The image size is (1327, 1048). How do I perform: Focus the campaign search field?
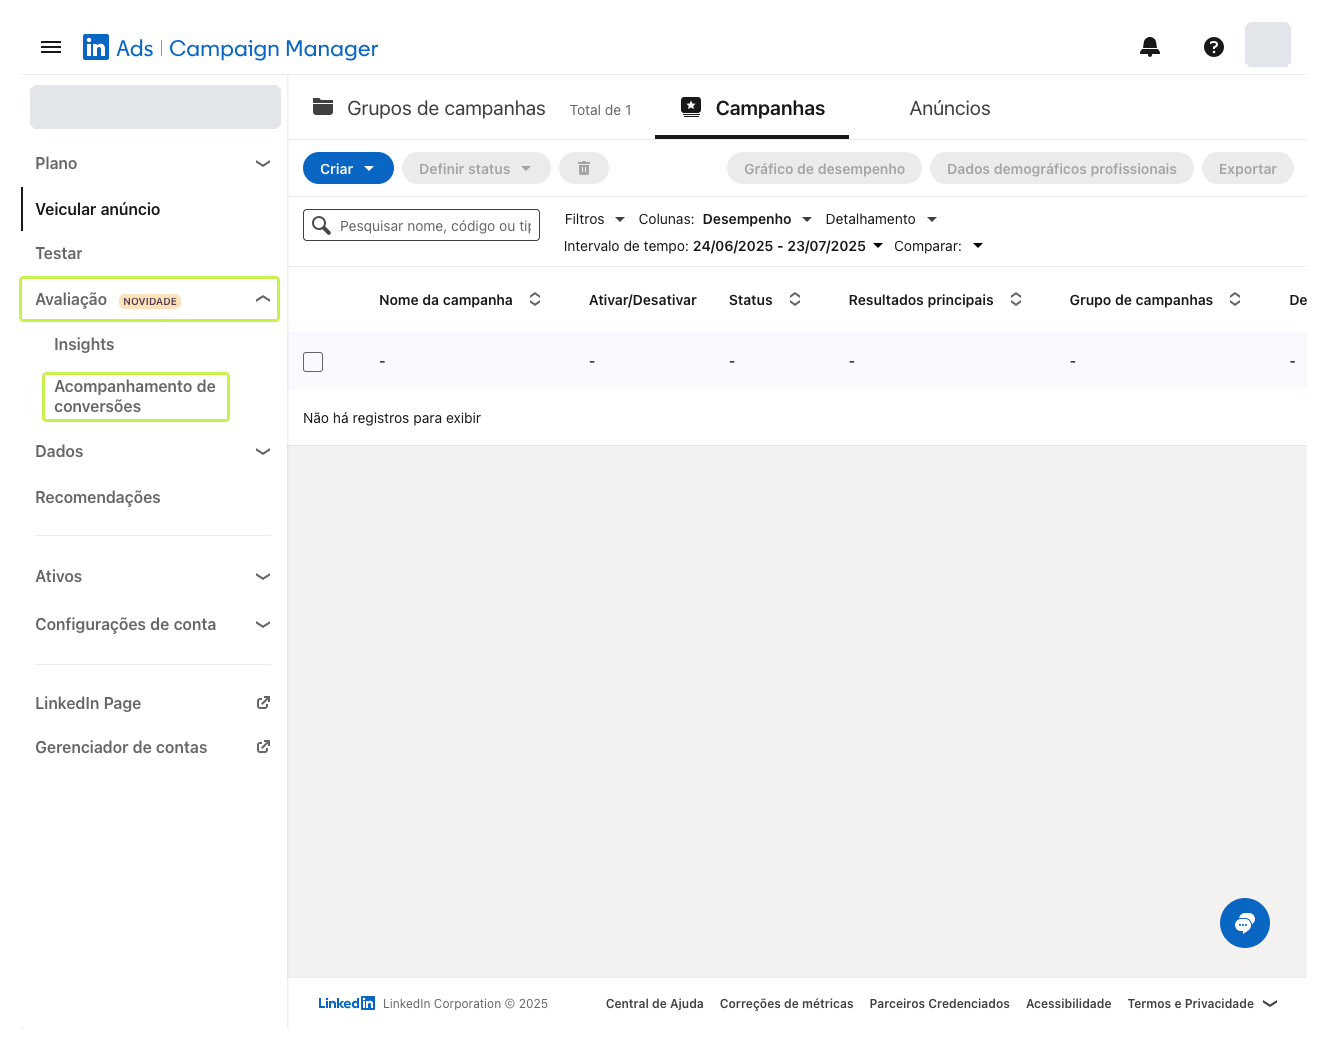[421, 225]
